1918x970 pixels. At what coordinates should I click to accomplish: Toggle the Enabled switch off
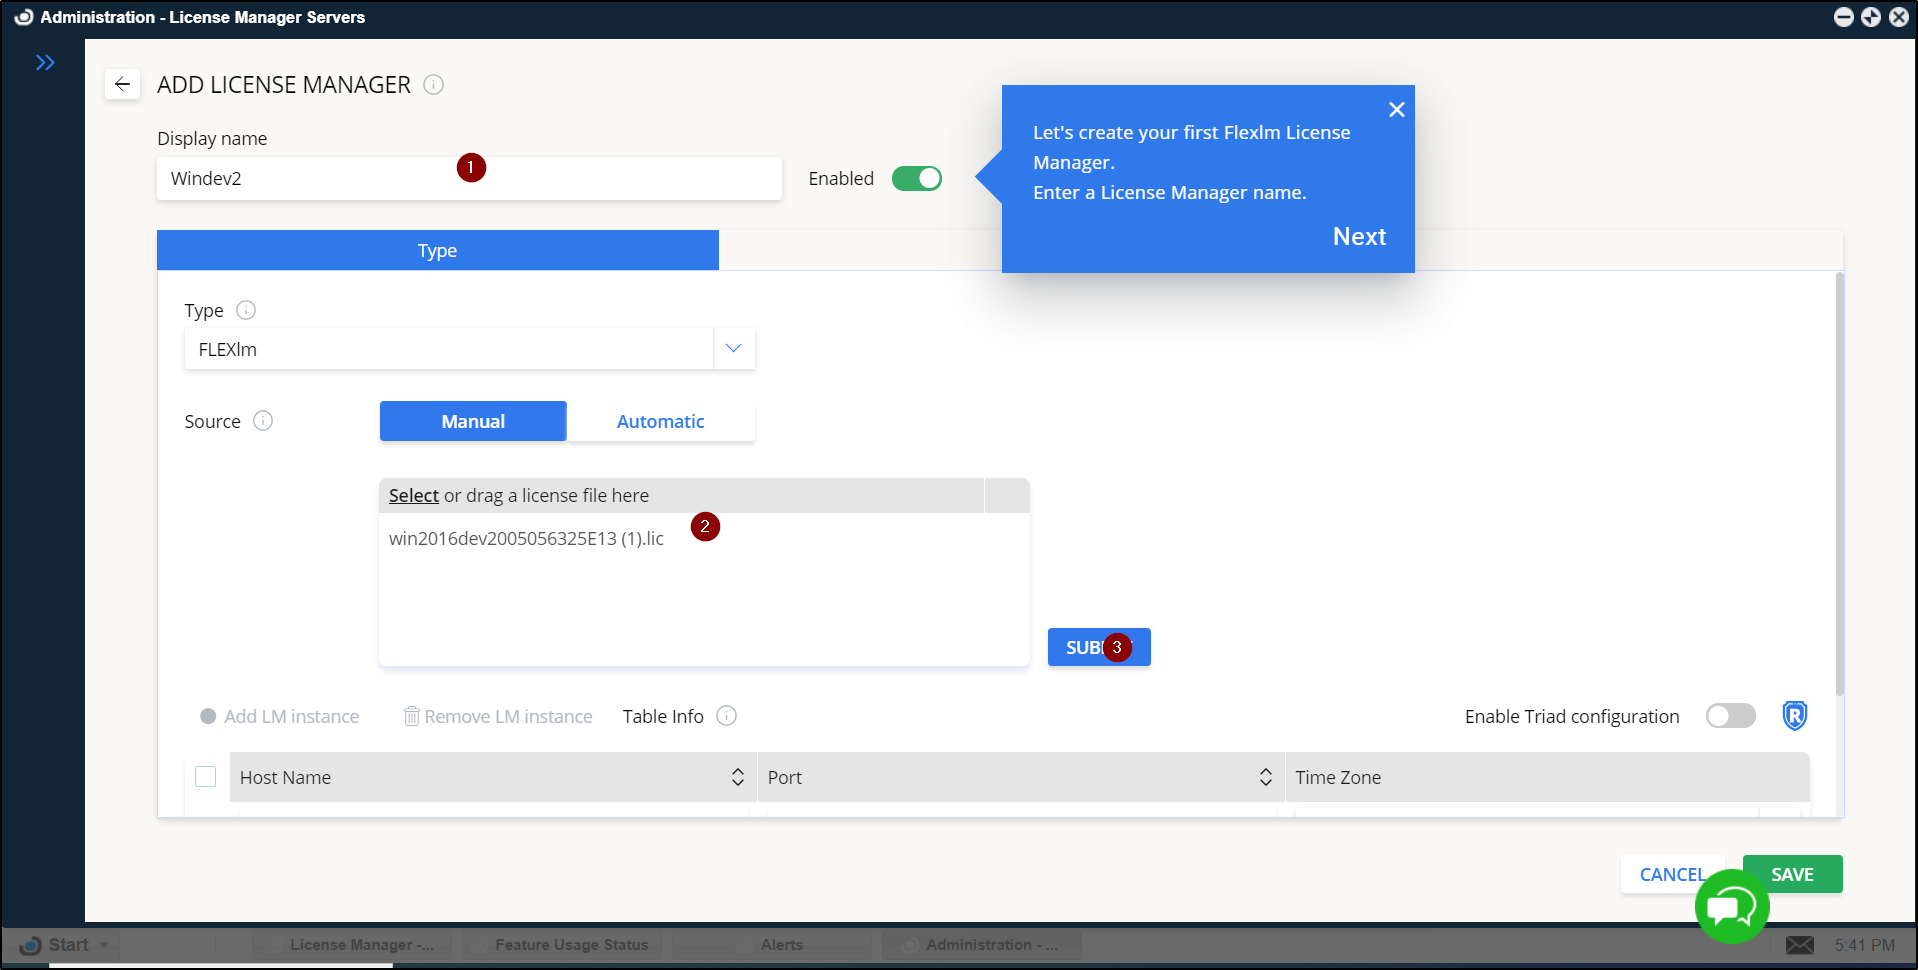pyautogui.click(x=916, y=178)
